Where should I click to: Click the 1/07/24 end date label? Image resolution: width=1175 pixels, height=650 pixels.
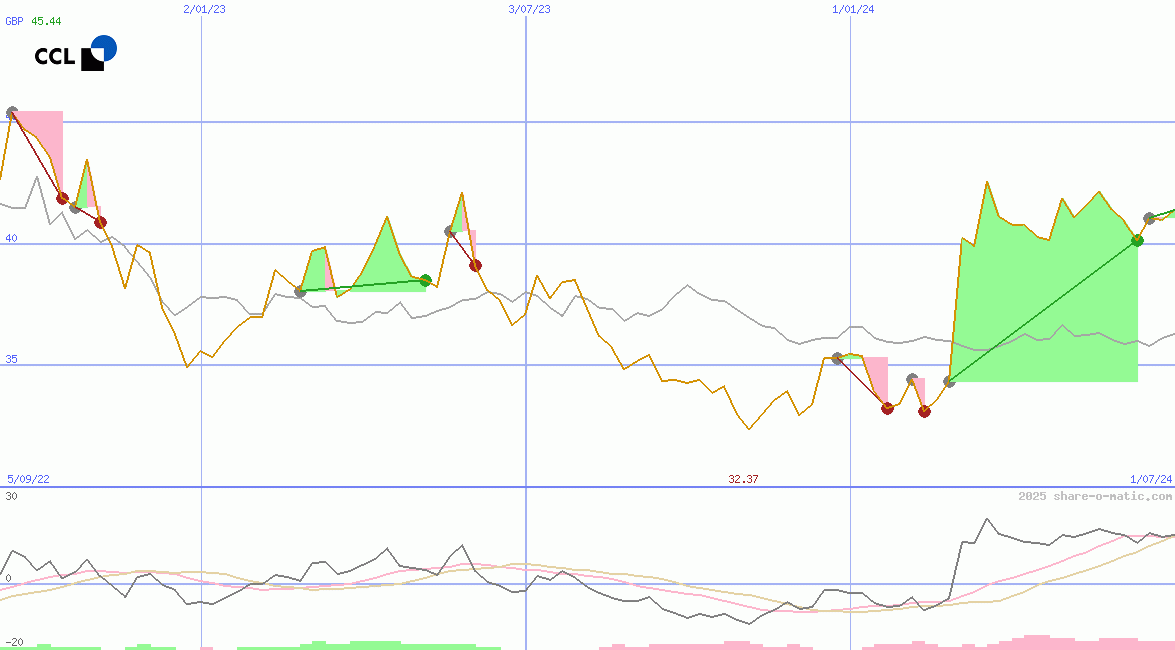(x=1151, y=479)
